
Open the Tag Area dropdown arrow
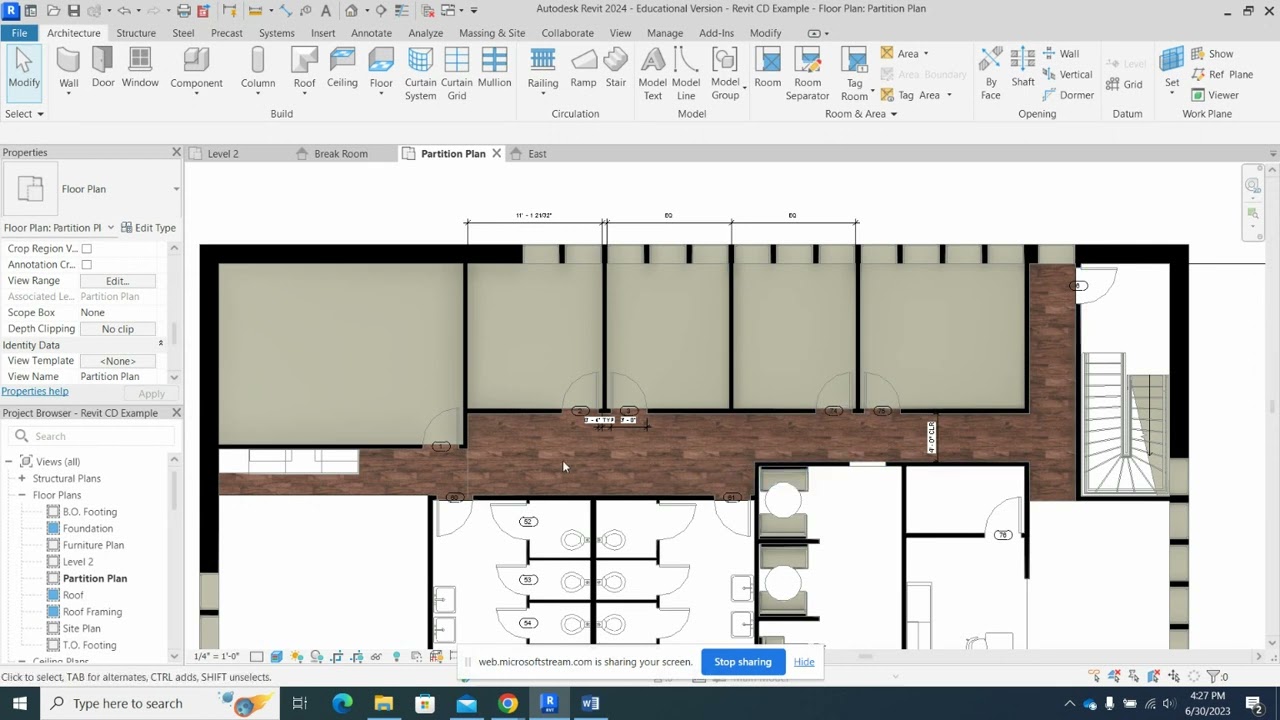948,95
